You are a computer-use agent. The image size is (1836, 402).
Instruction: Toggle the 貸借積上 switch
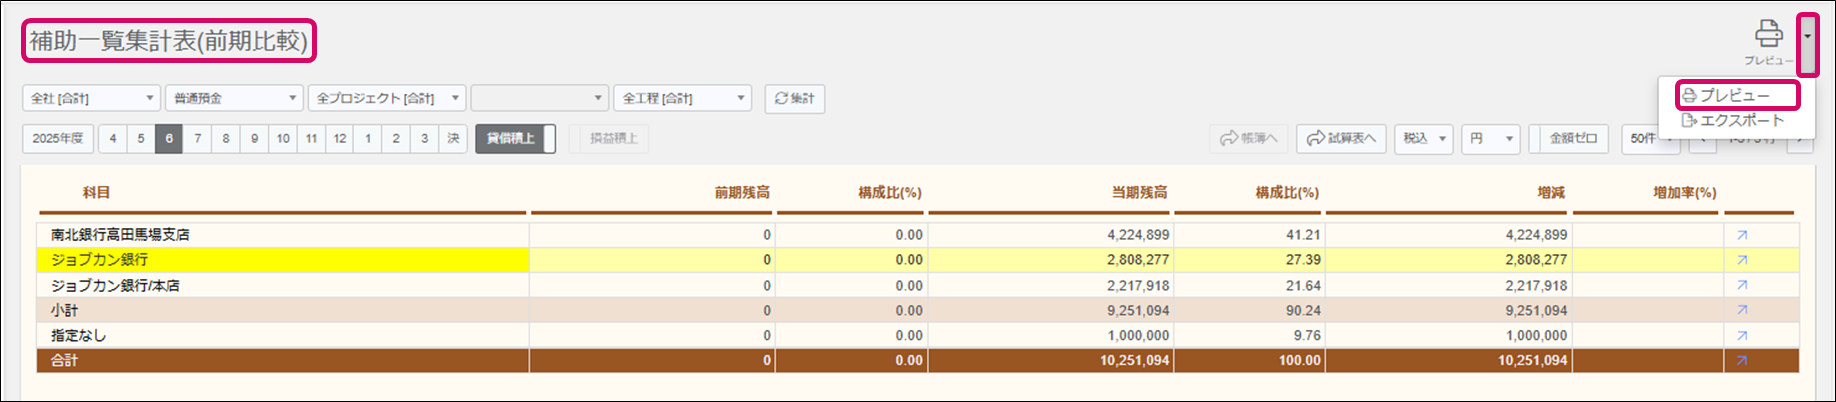click(515, 139)
